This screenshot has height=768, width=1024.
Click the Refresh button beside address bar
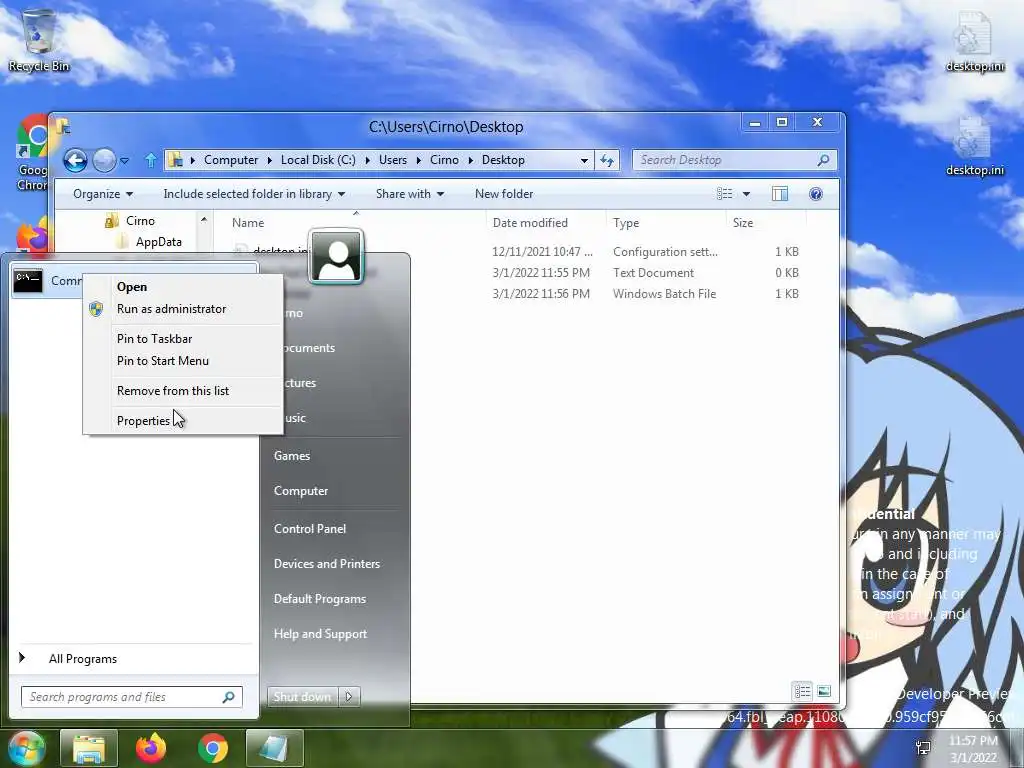click(x=607, y=160)
